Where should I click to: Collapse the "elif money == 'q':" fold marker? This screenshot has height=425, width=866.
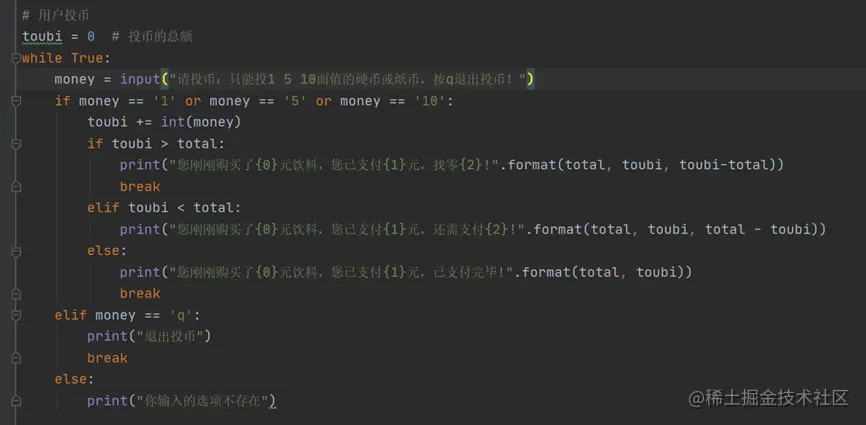click(16, 315)
